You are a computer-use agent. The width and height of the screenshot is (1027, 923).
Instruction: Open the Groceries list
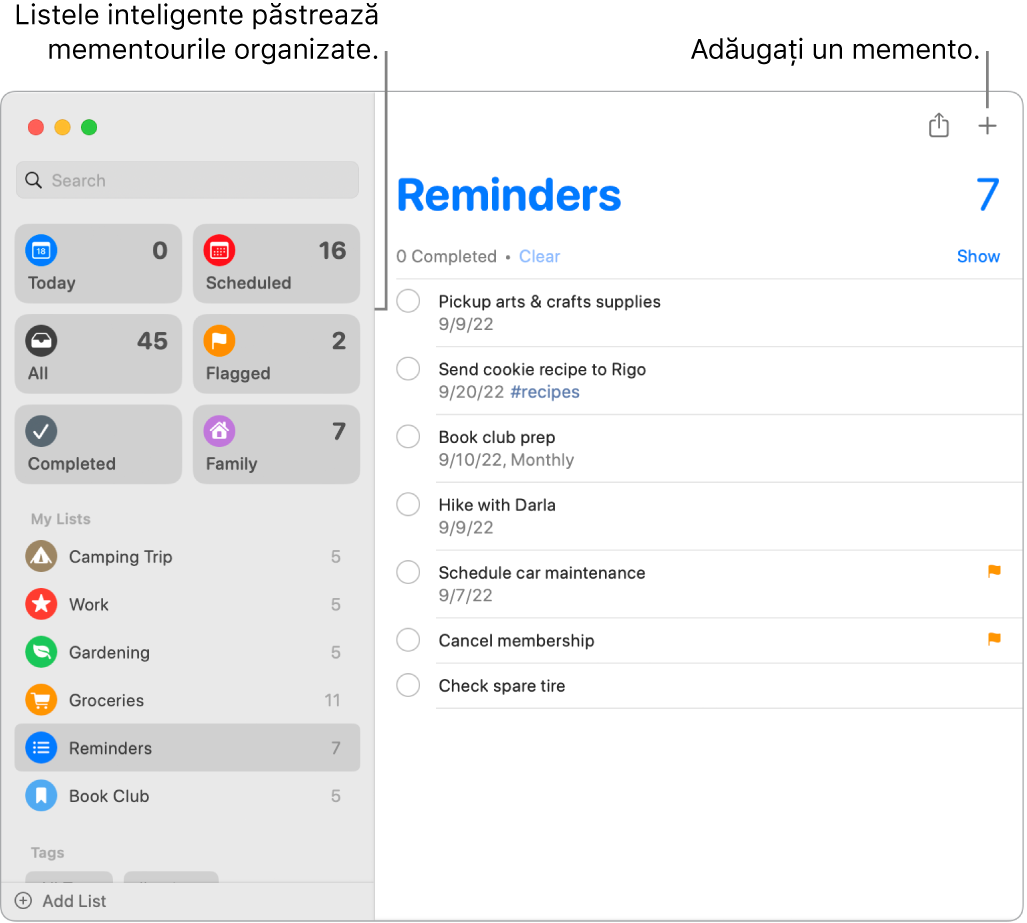106,700
